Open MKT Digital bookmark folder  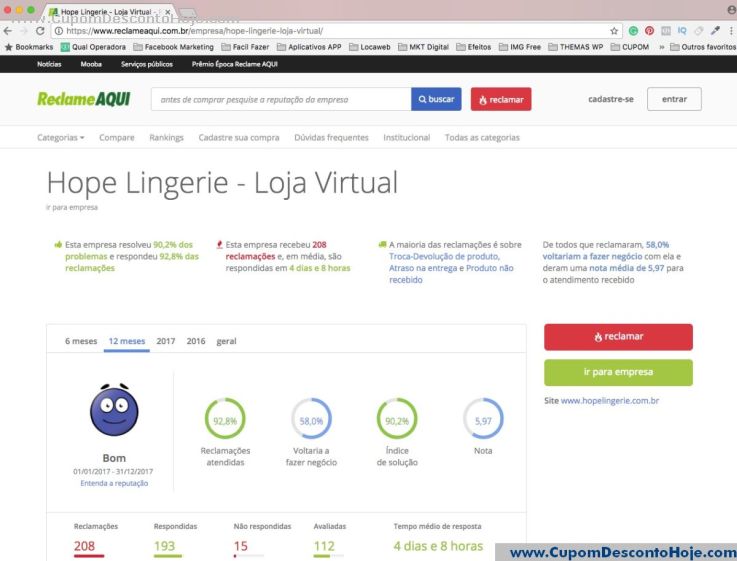423,47
